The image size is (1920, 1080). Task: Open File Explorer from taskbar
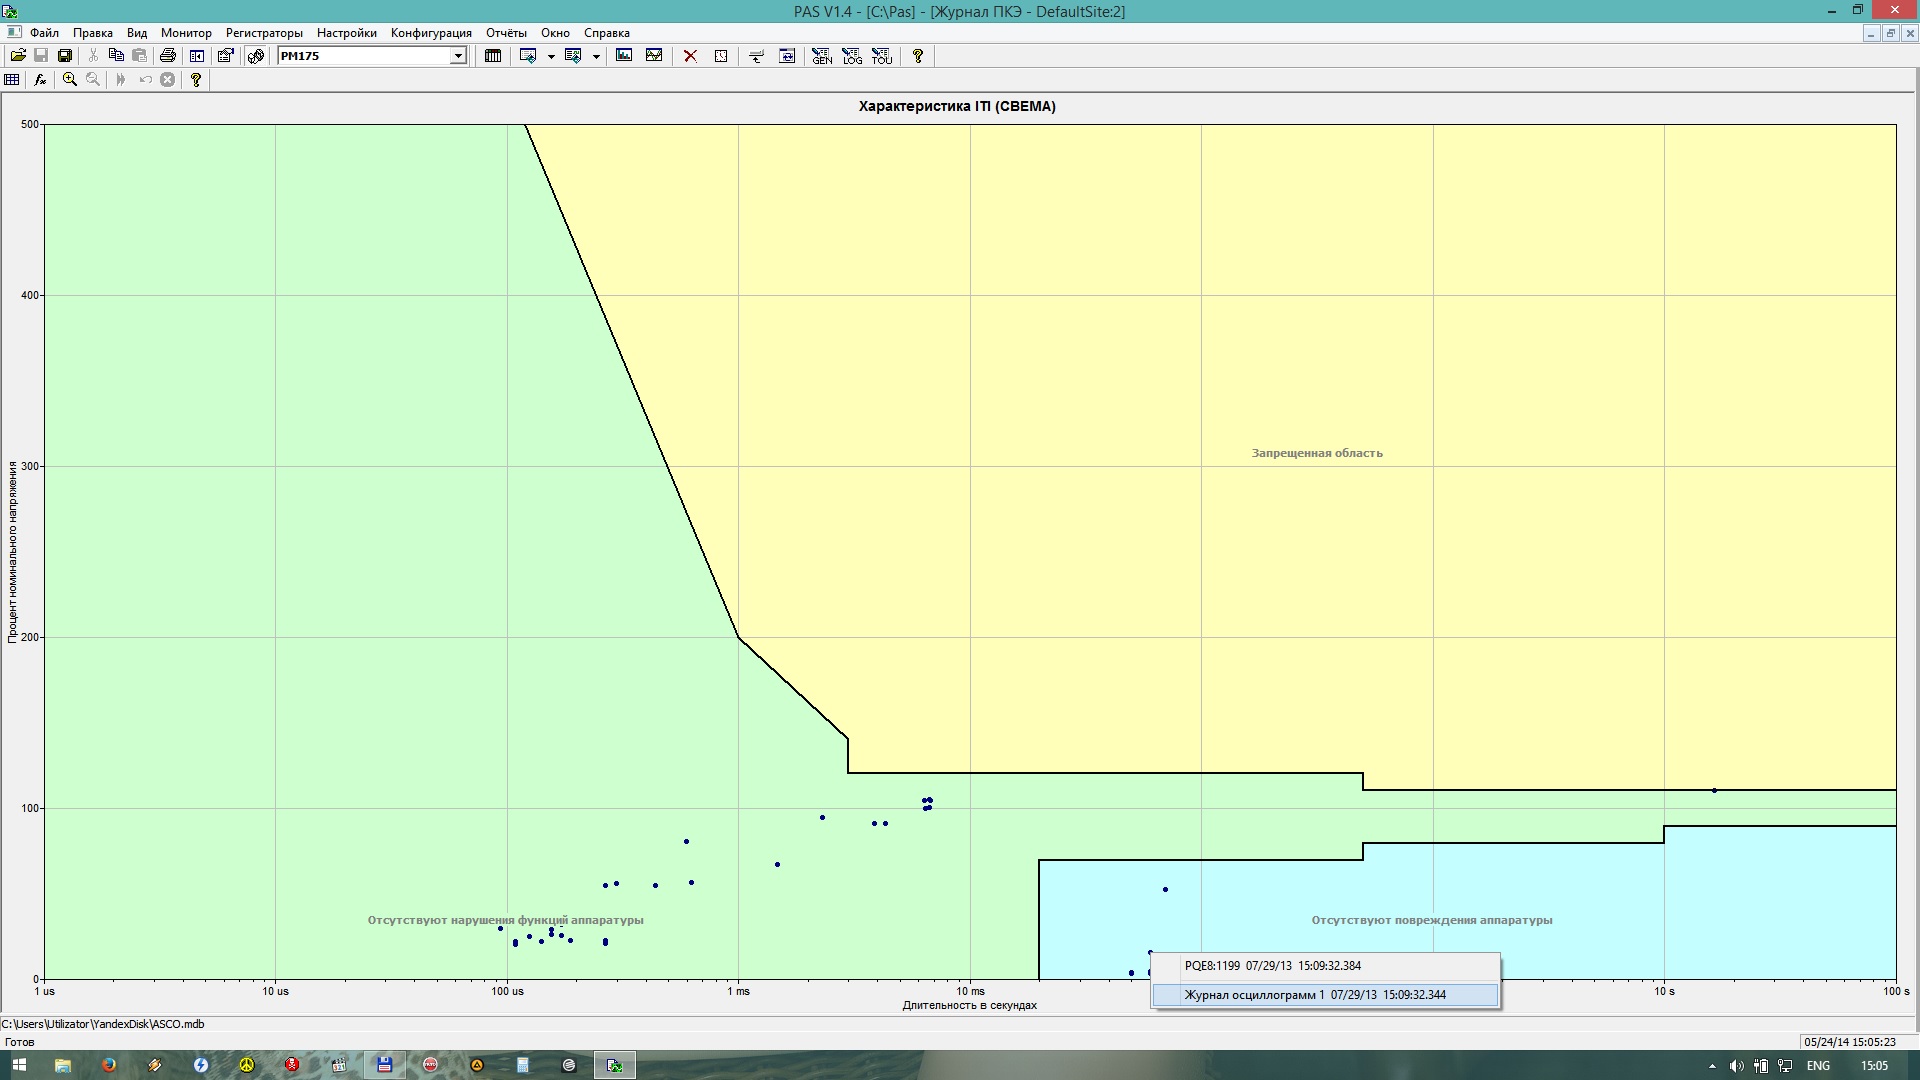[x=62, y=1065]
